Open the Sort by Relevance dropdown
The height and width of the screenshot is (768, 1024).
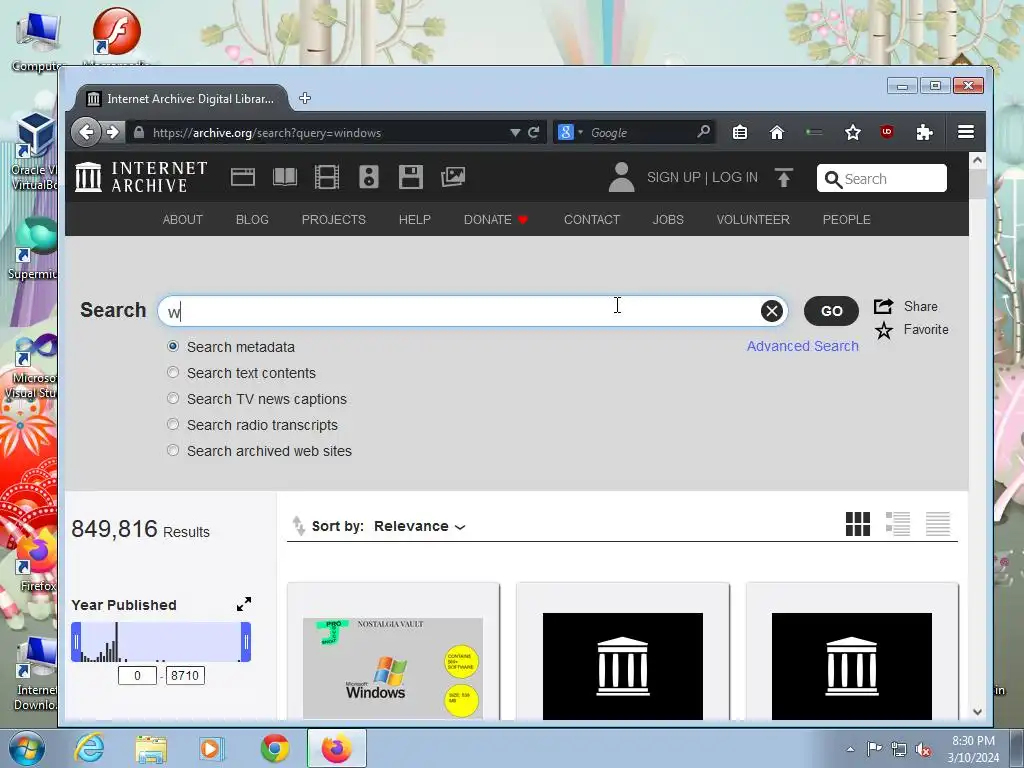pyautogui.click(x=419, y=526)
